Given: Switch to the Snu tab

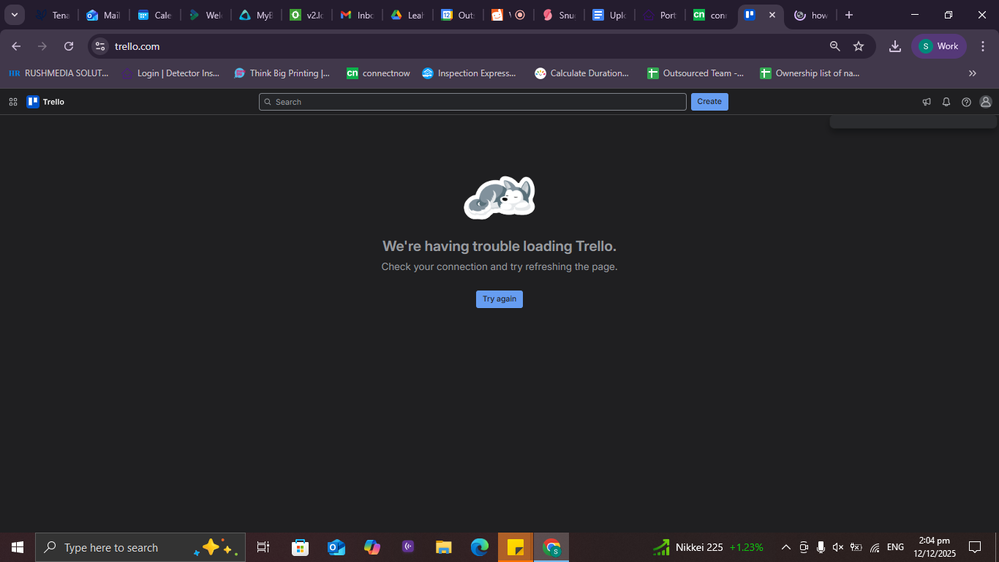Looking at the screenshot, I should click(559, 15).
